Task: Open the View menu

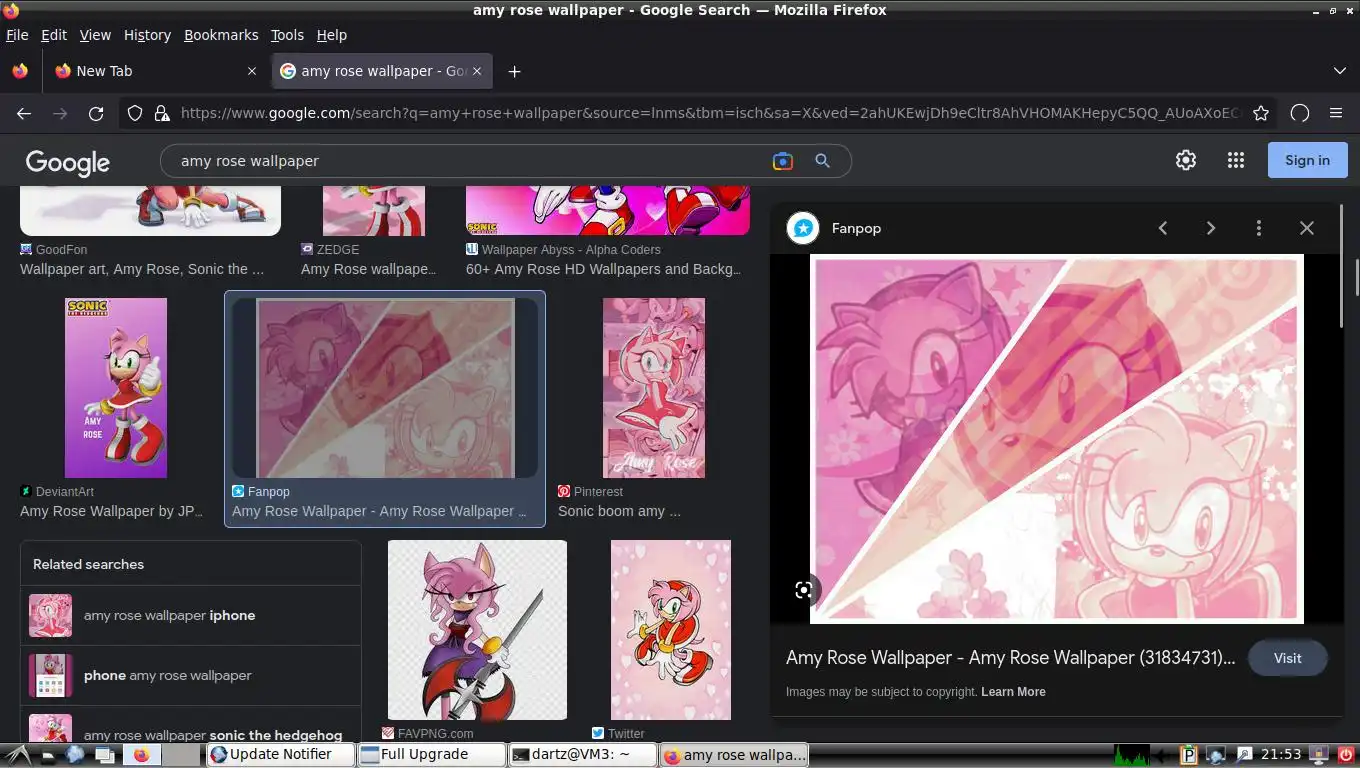Action: point(95,35)
